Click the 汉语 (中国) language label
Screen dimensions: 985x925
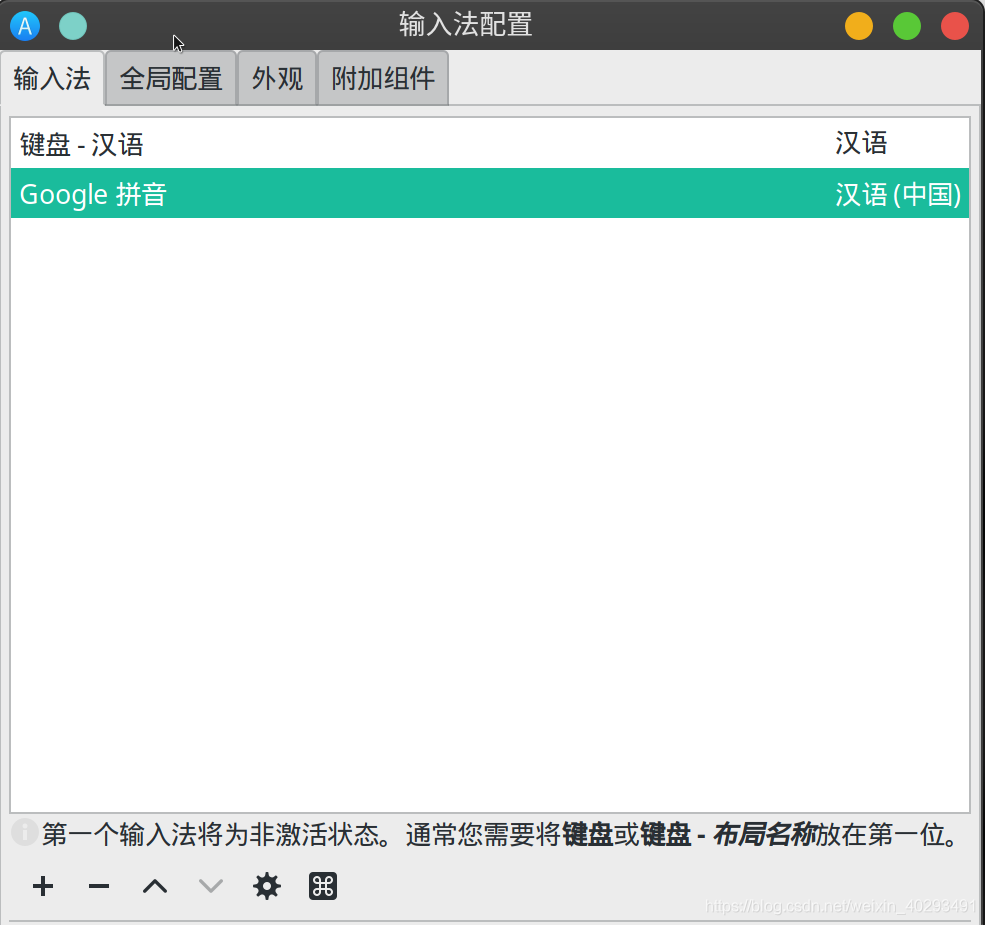[898, 194]
